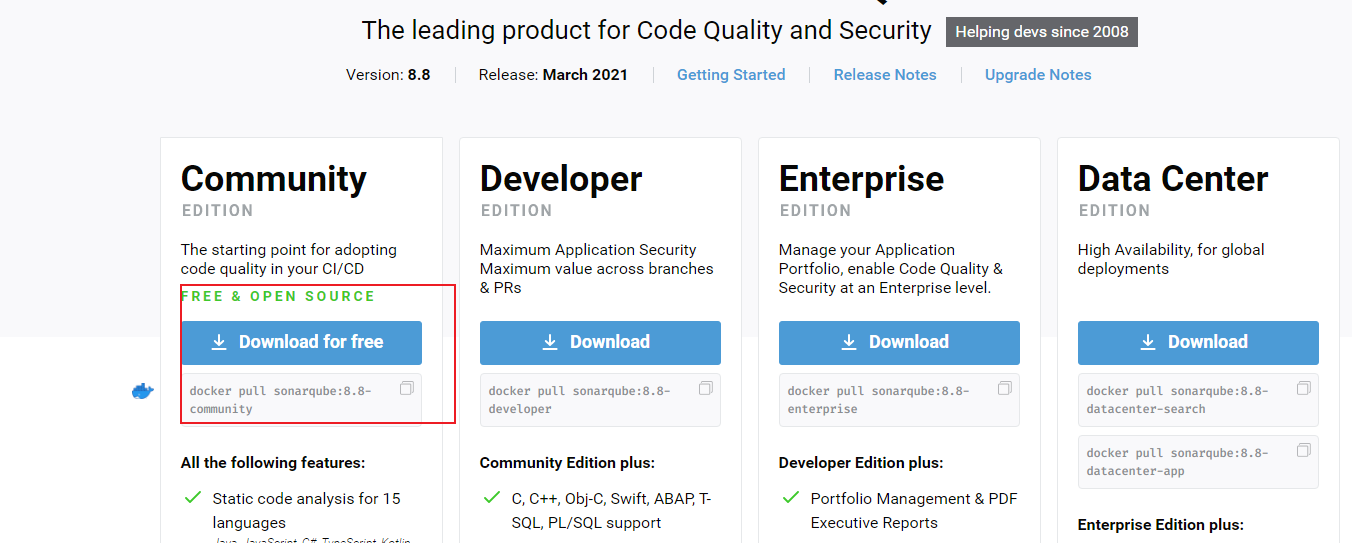Viewport: 1352px width, 543px height.
Task: Click the leading product for Code Quality headline
Action: (x=646, y=31)
